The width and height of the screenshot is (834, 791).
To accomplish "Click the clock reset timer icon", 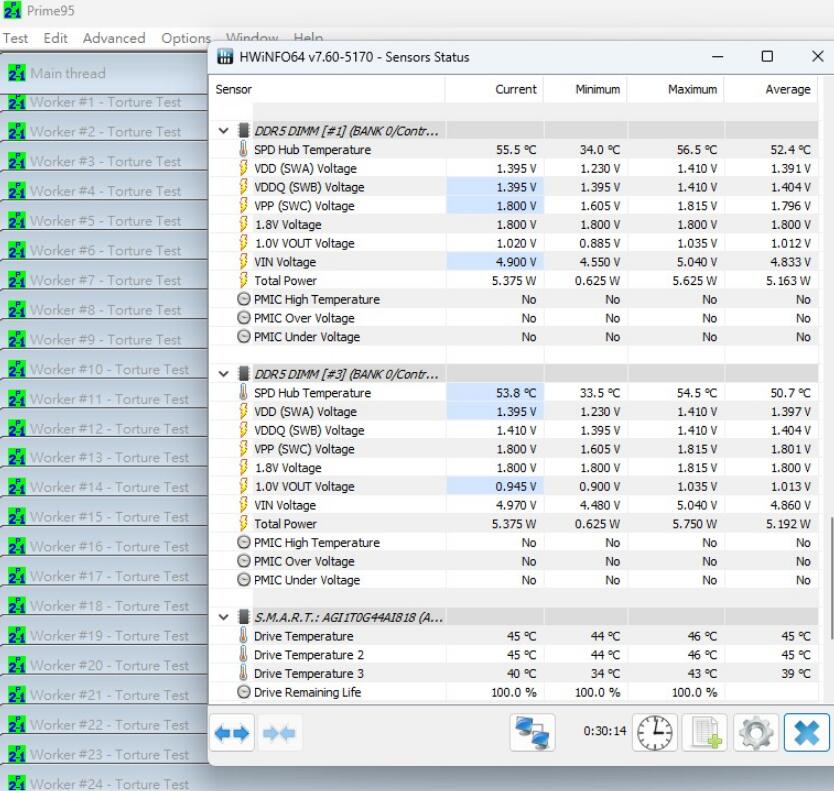I will [x=655, y=733].
